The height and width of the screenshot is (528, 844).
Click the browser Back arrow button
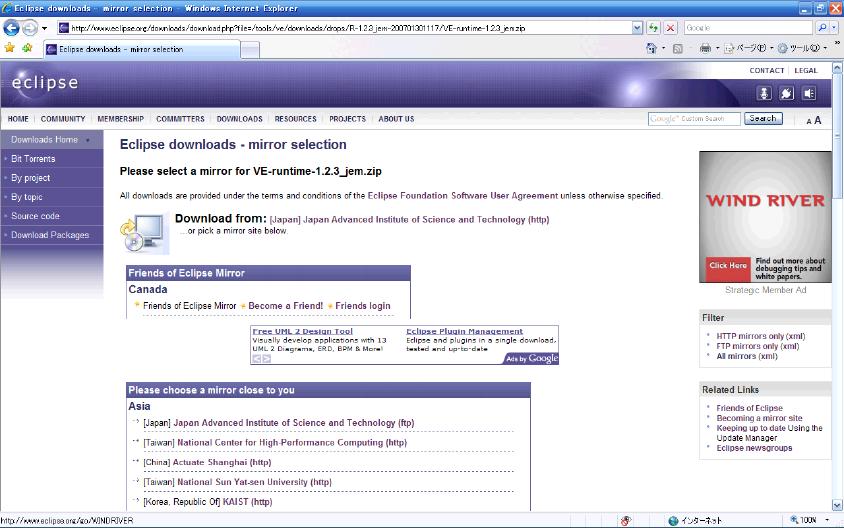coord(11,27)
